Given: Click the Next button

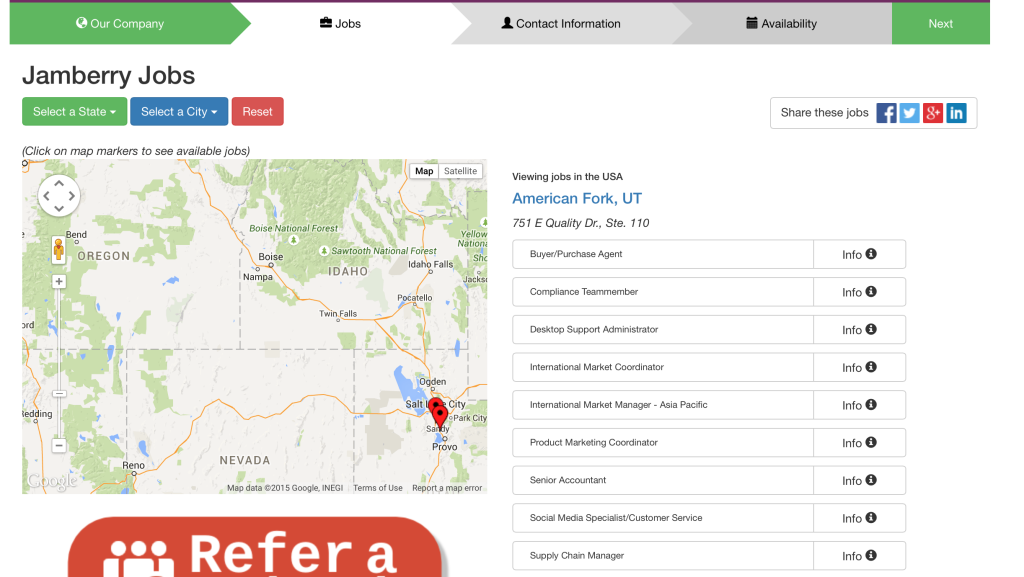Looking at the screenshot, I should (x=940, y=23).
